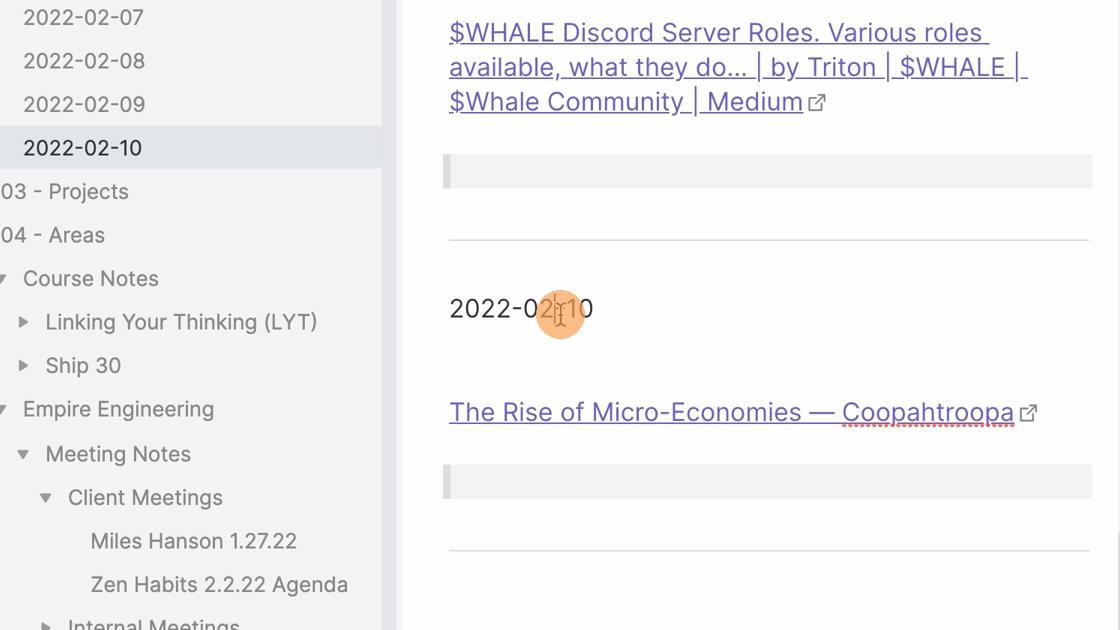Collapse the Client Meetings folder arrow
Screen dimensions: 1120x630
tap(46, 498)
